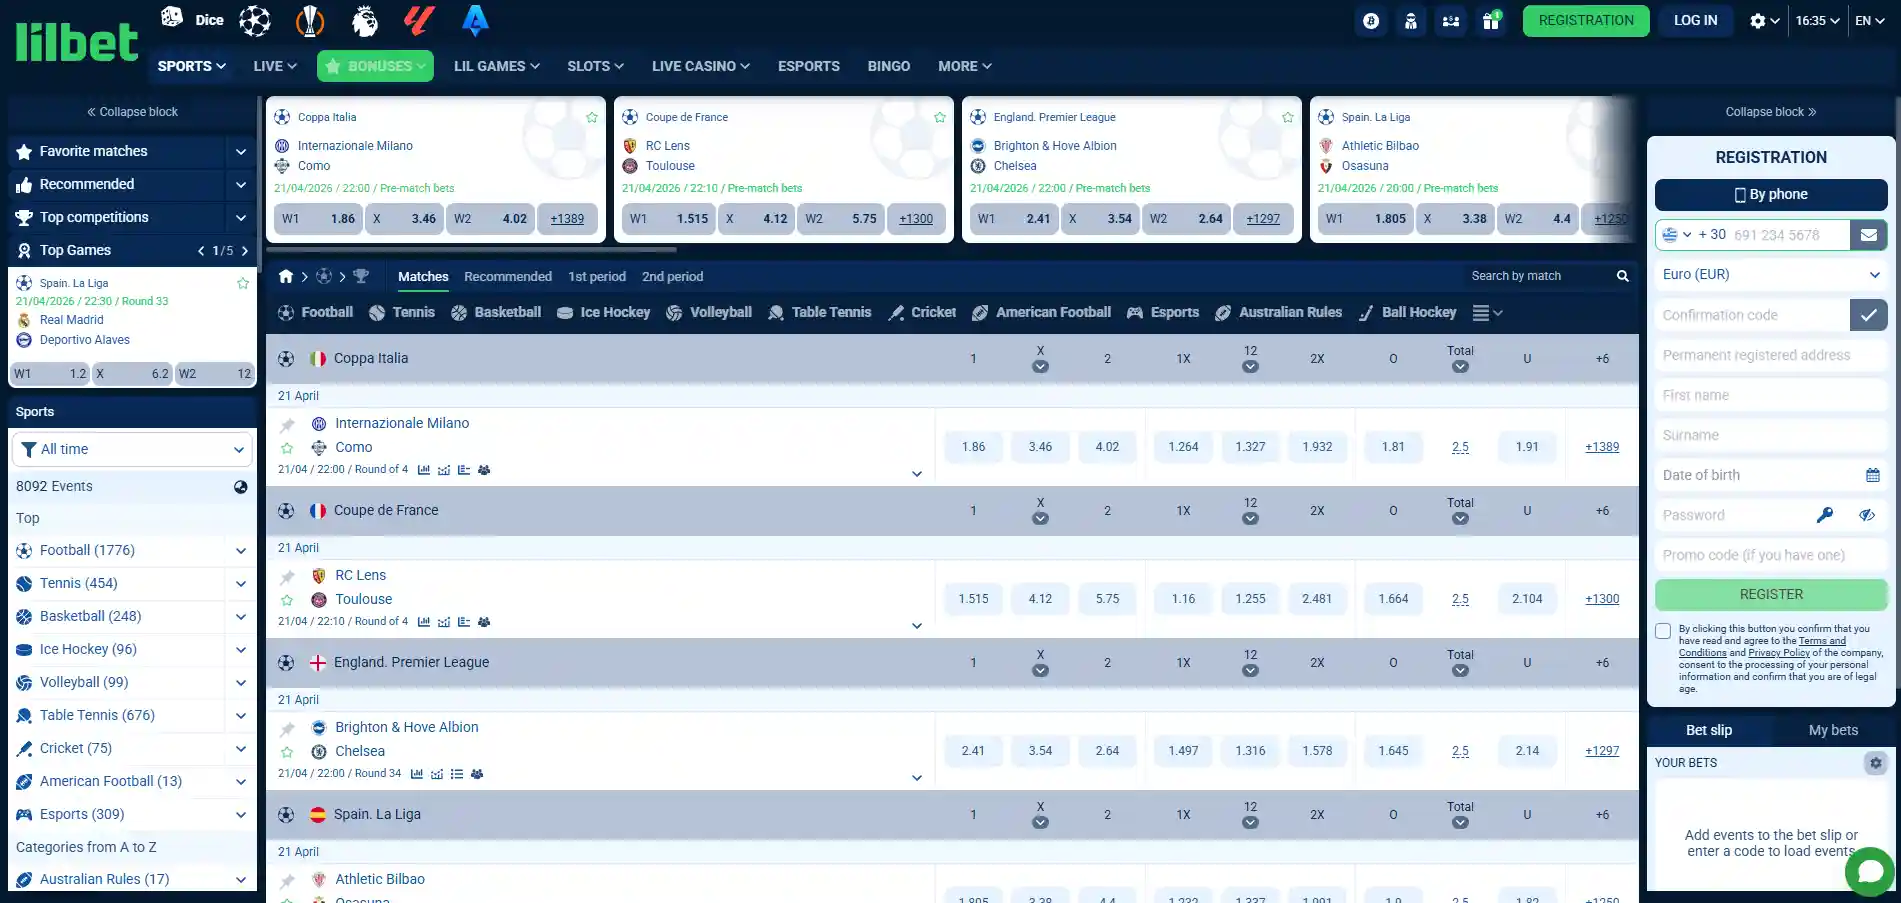
Task: Favorite the Toulouse match with the star
Action: click(x=287, y=600)
